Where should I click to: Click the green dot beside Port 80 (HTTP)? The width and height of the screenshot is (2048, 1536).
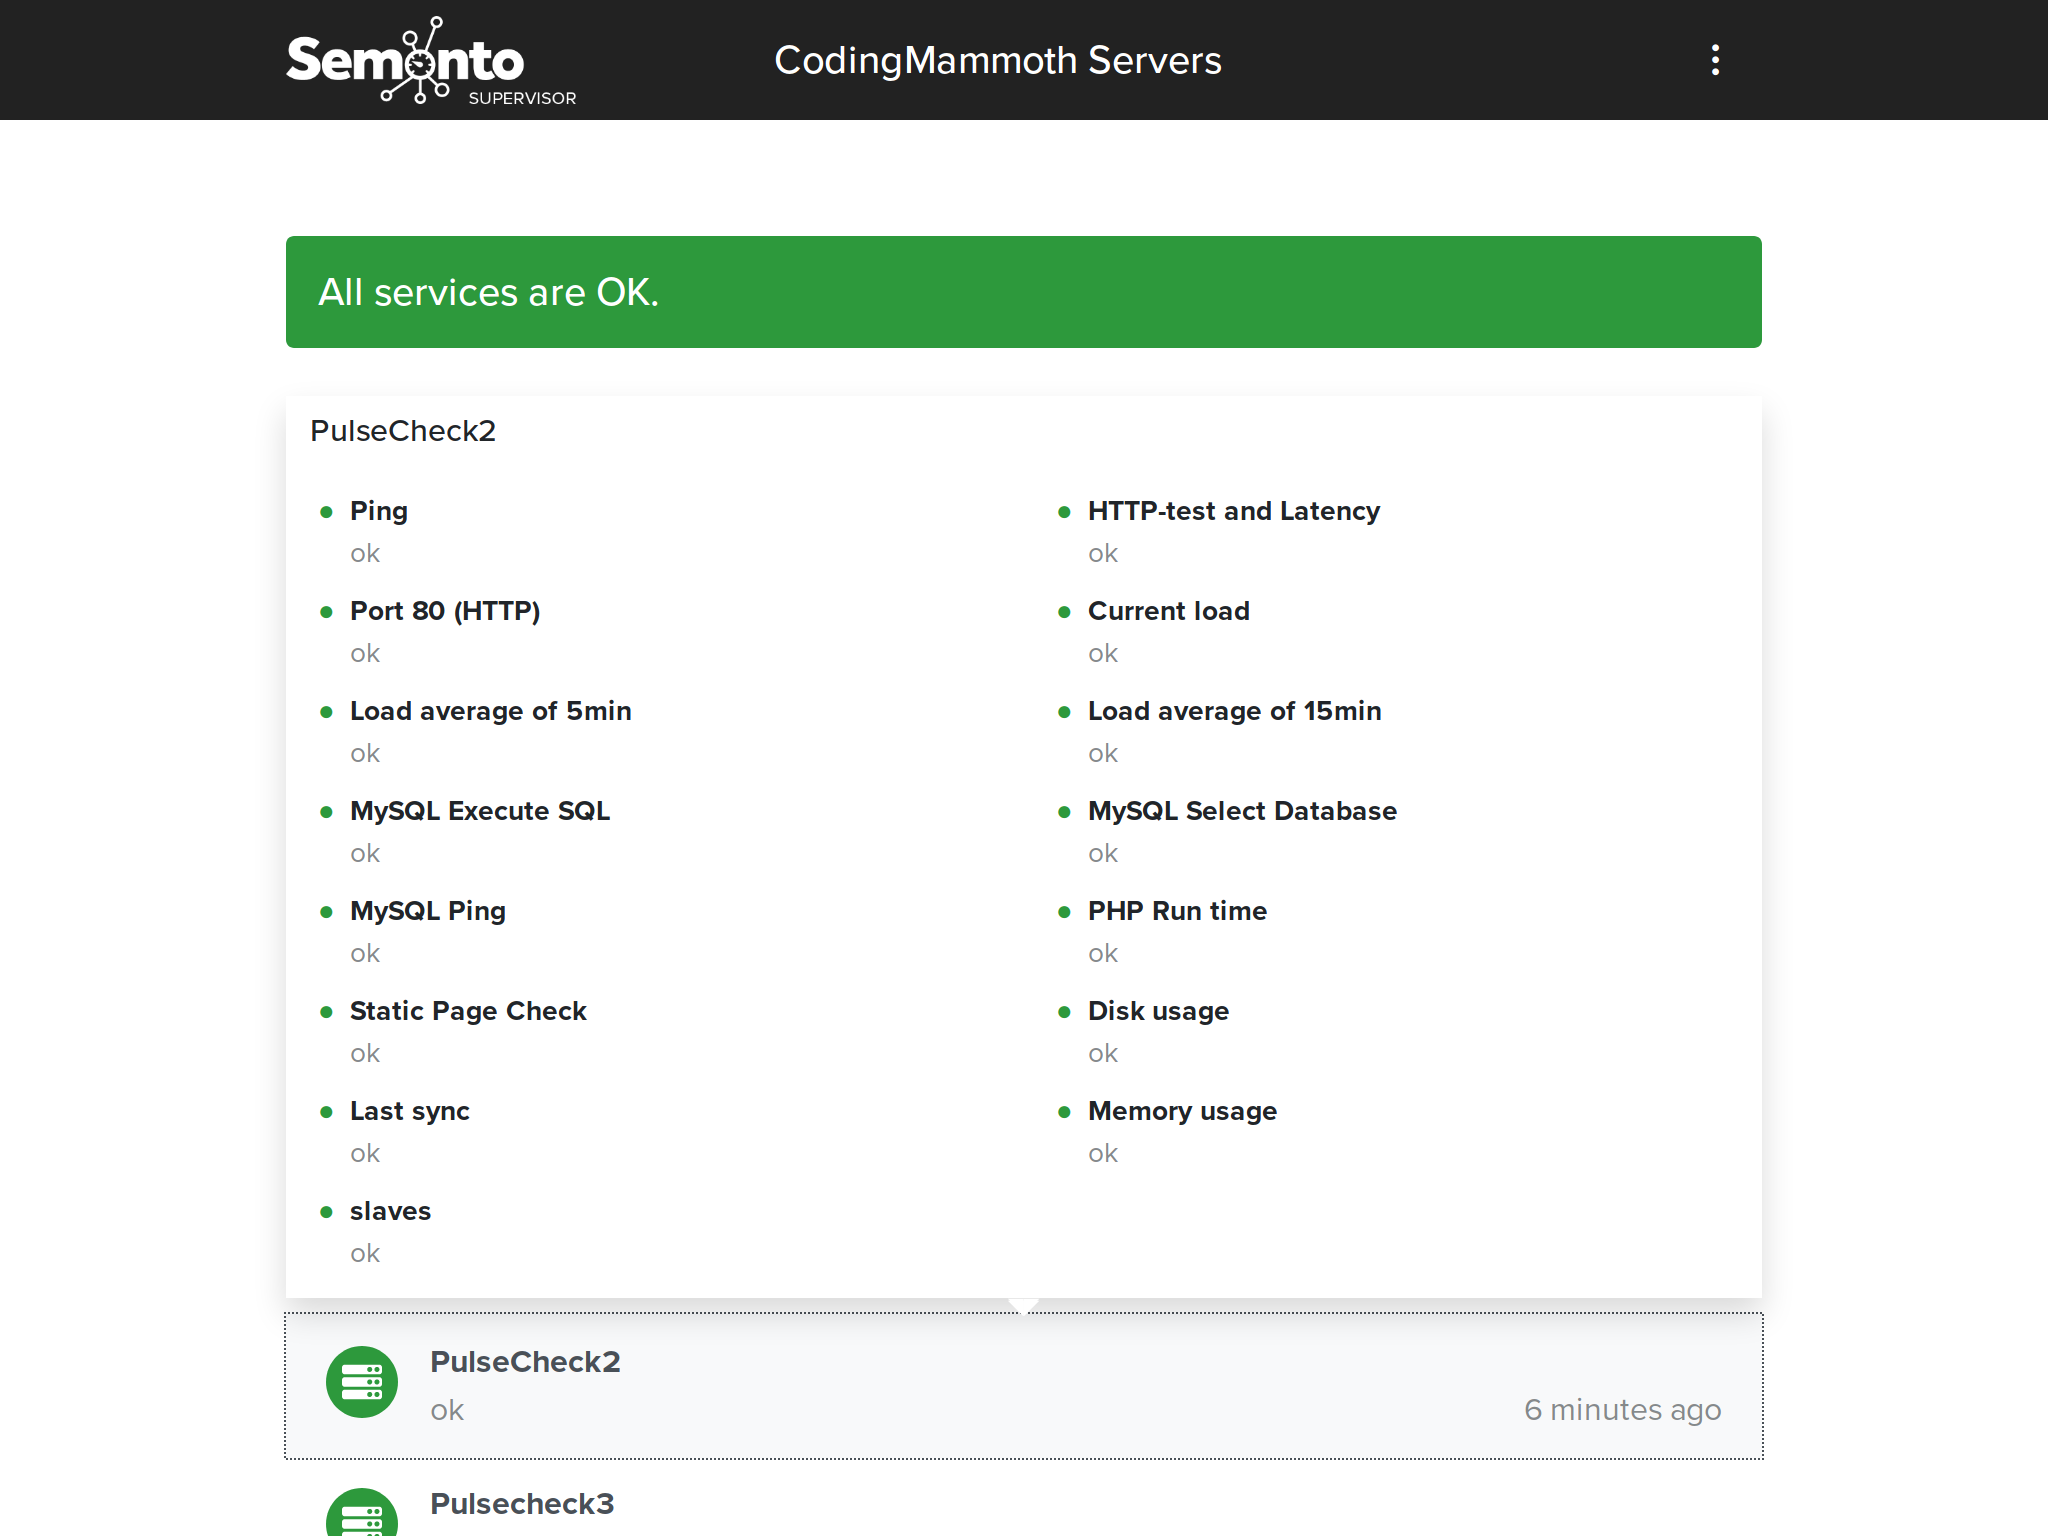click(326, 612)
